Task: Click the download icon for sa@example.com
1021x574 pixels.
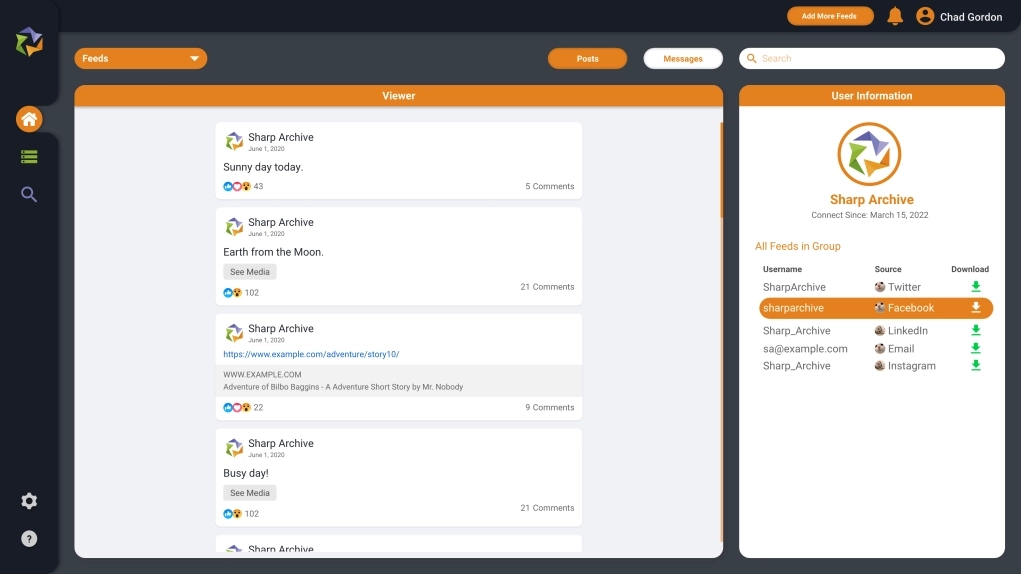Action: 975,348
